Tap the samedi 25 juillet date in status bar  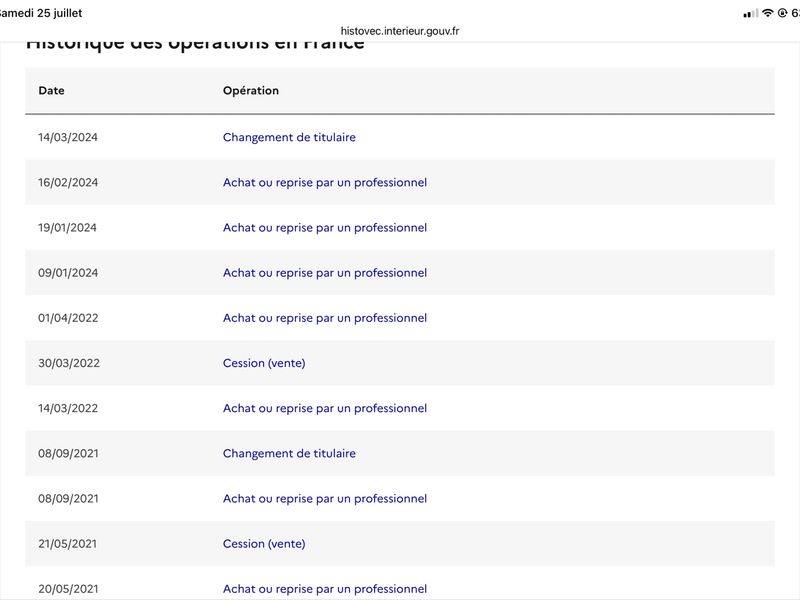41,13
